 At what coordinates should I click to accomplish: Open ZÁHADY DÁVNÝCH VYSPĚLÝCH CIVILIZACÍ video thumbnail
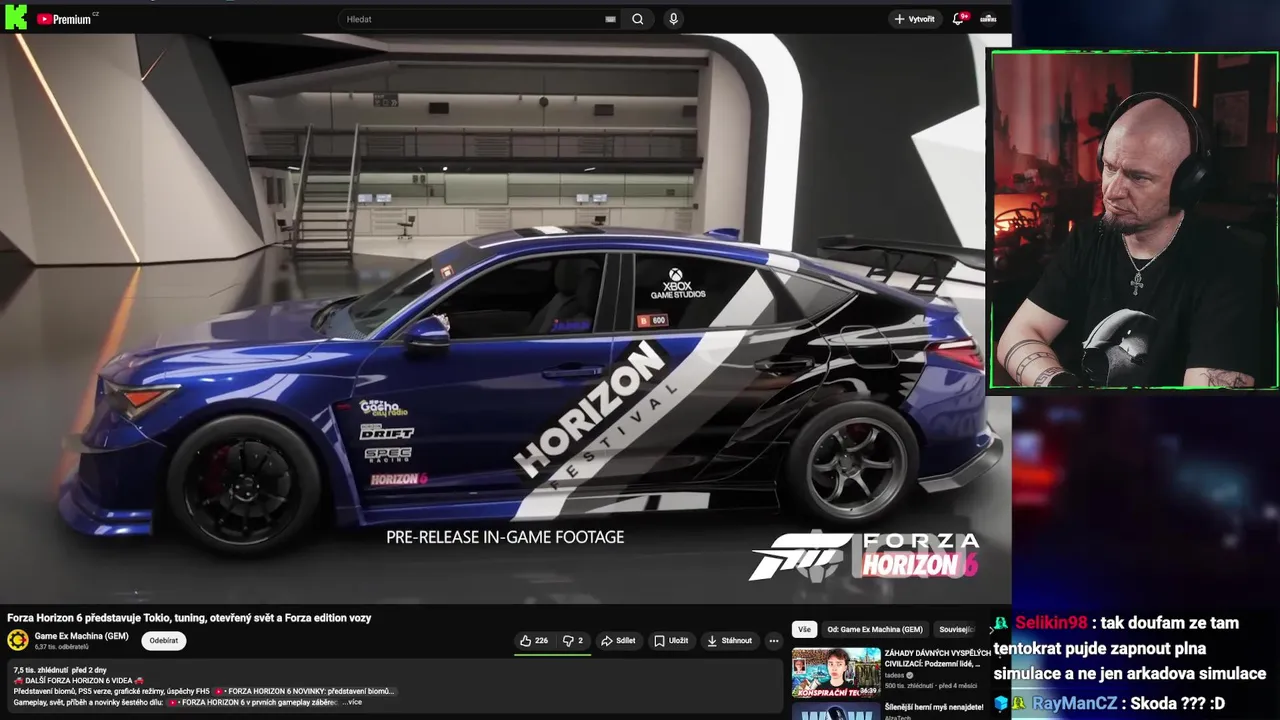pyautogui.click(x=836, y=673)
